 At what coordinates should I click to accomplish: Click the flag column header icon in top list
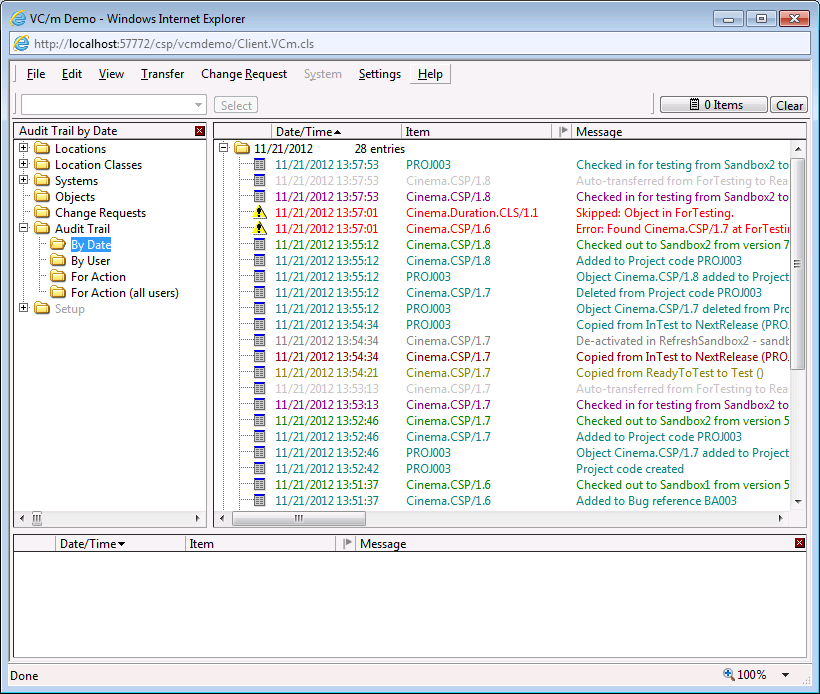tap(563, 131)
